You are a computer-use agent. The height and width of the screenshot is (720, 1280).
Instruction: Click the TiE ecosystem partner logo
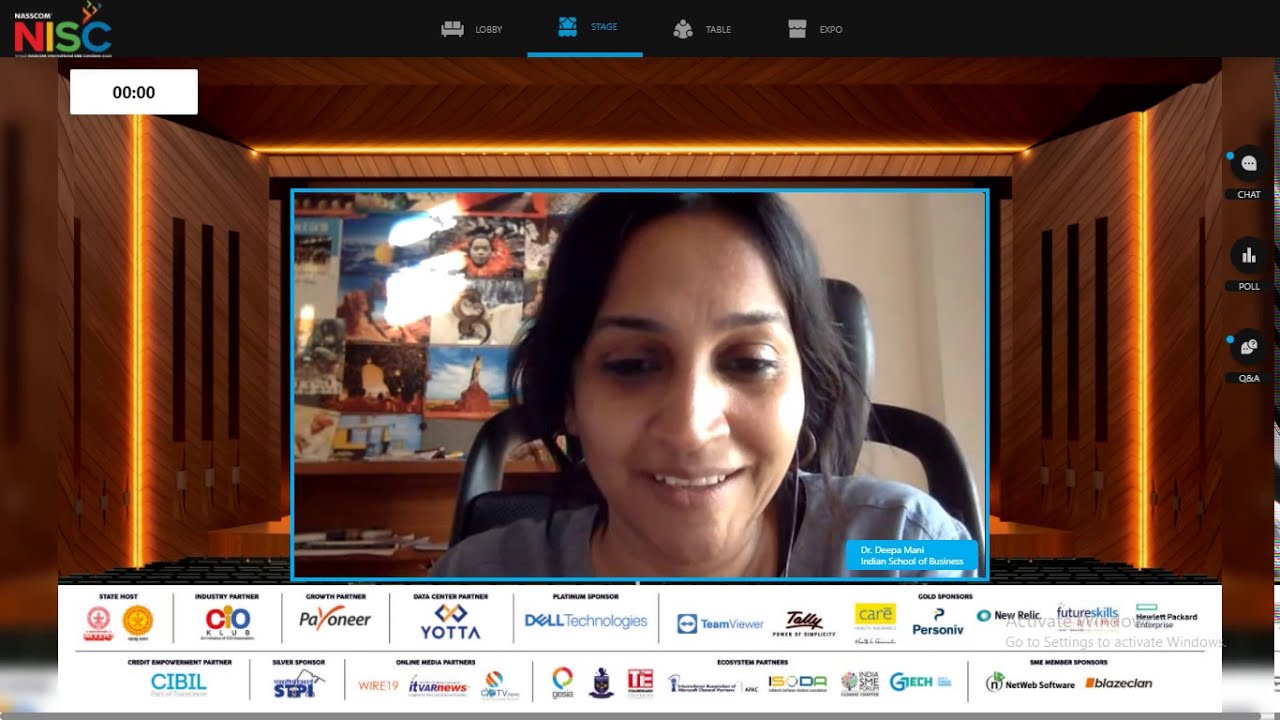point(640,682)
